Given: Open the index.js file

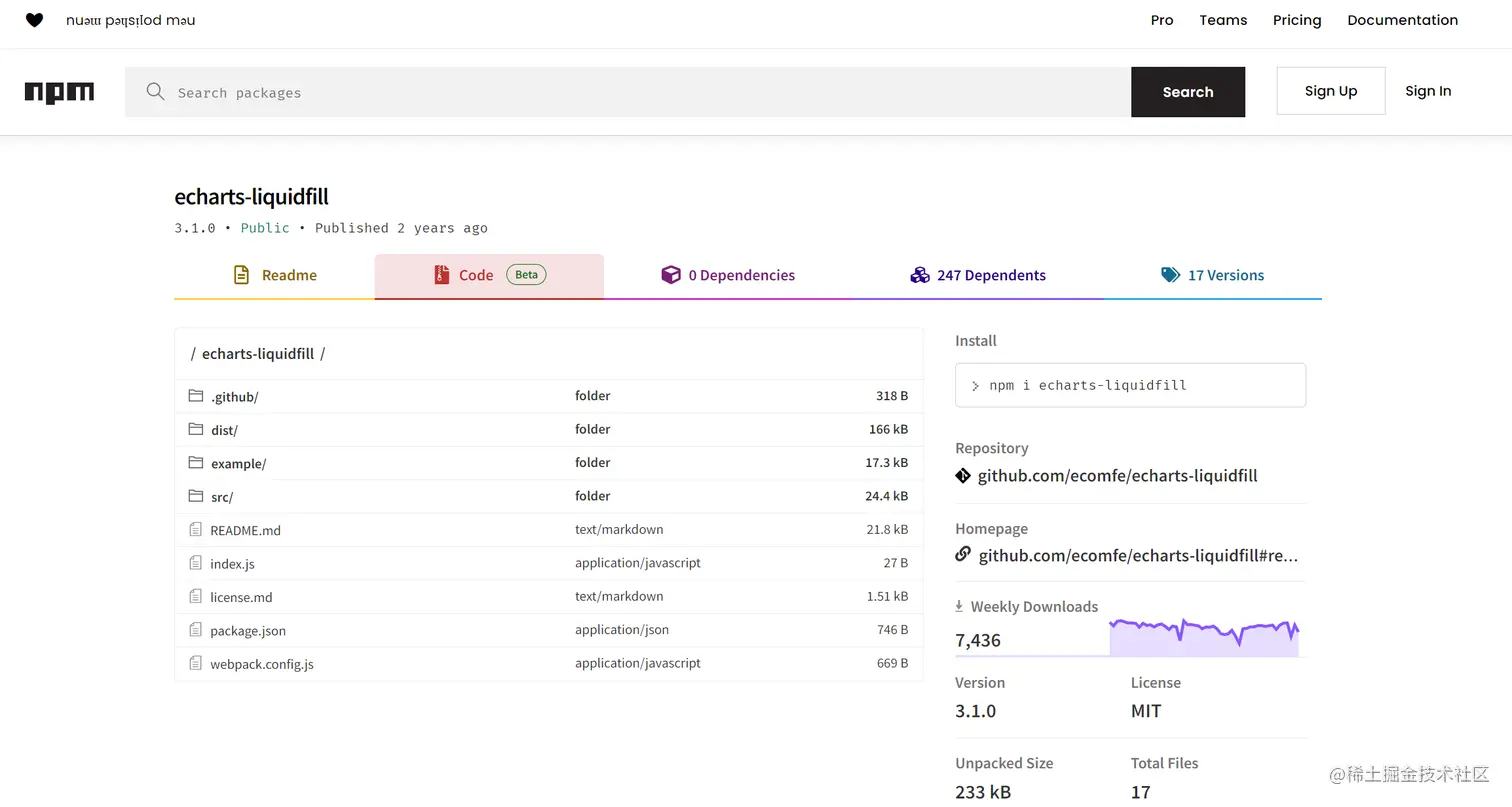Looking at the screenshot, I should (232, 564).
